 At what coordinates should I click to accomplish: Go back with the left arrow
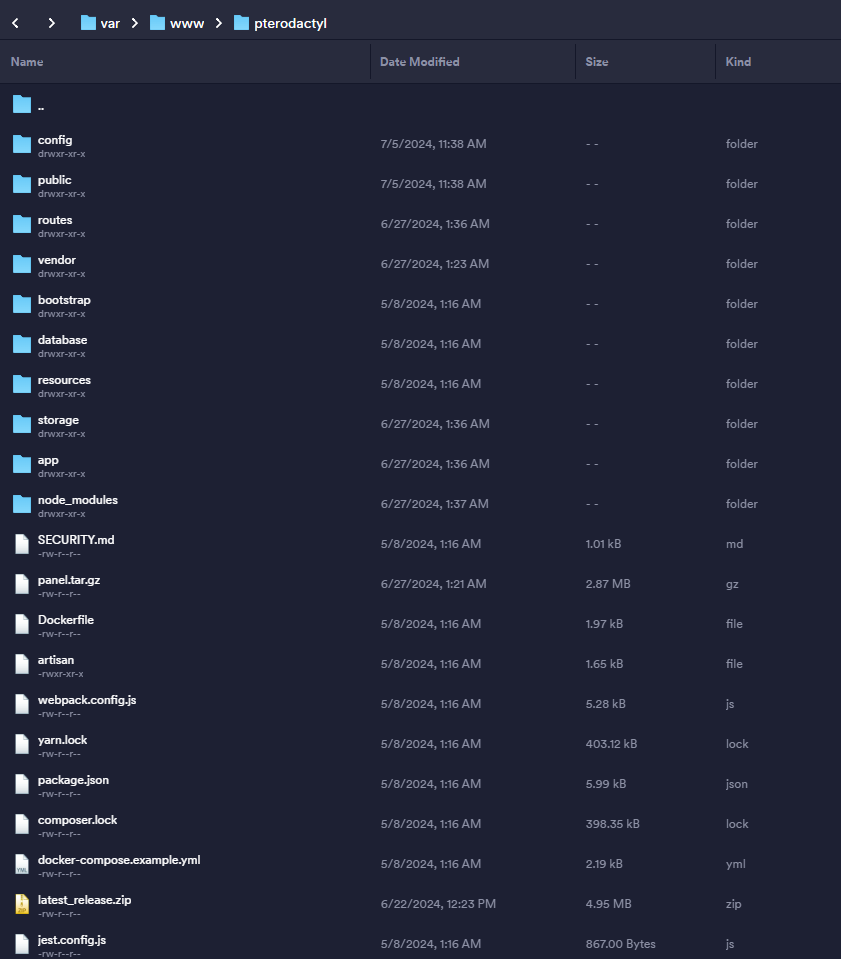click(x=16, y=23)
